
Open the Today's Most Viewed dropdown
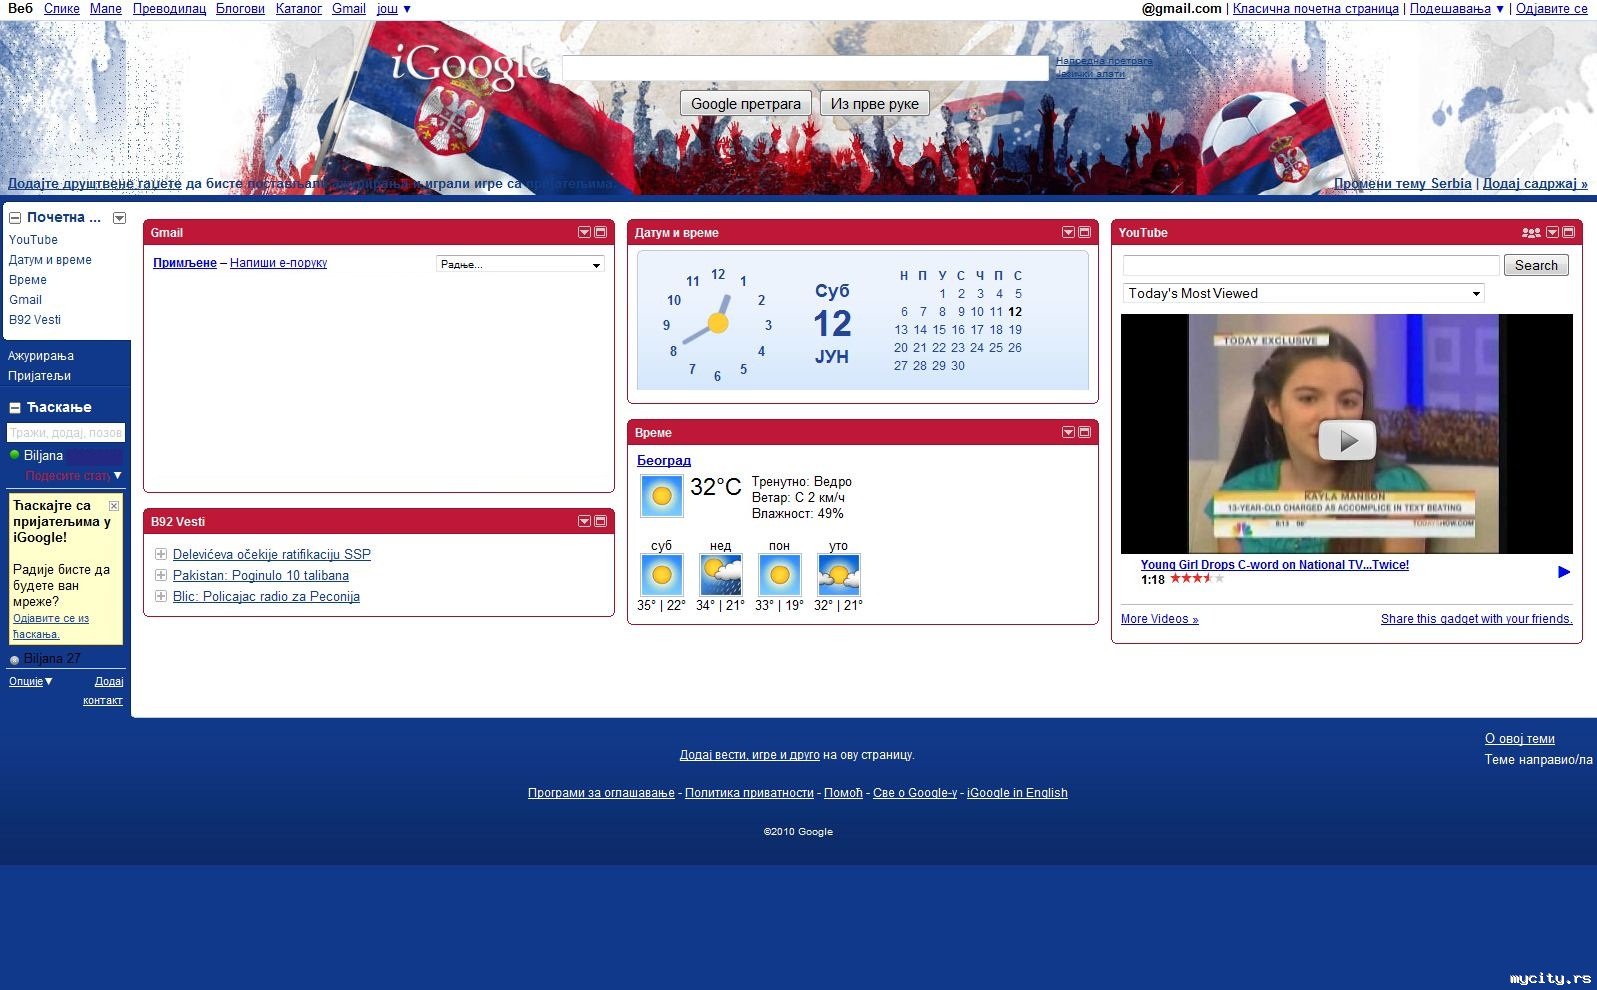(x=1303, y=293)
